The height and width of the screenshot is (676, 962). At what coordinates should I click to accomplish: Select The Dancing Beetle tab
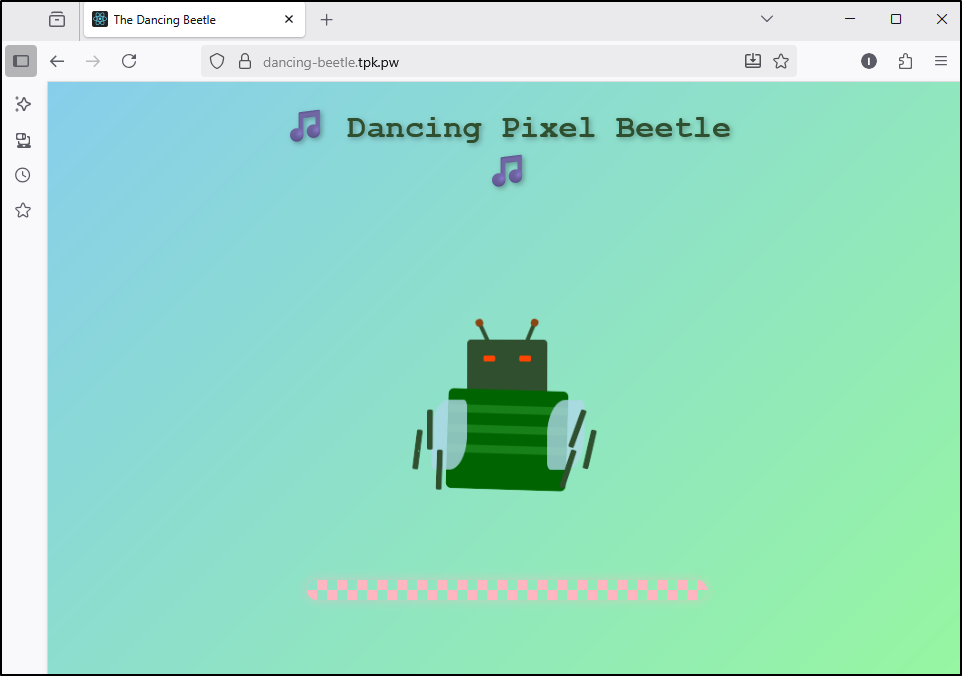click(x=180, y=19)
